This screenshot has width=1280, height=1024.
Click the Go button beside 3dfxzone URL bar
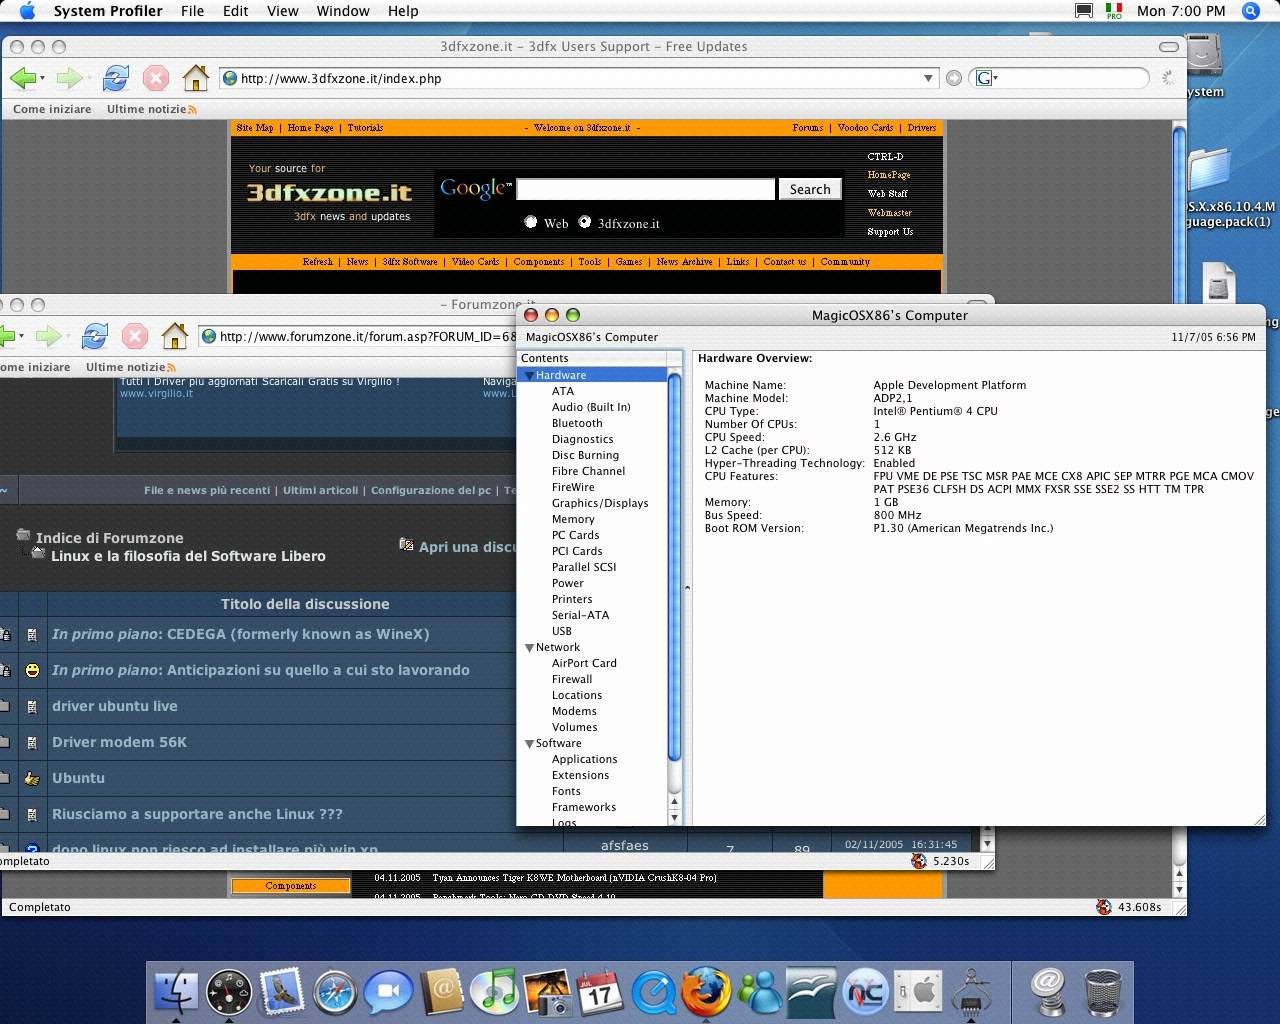pyautogui.click(x=954, y=78)
